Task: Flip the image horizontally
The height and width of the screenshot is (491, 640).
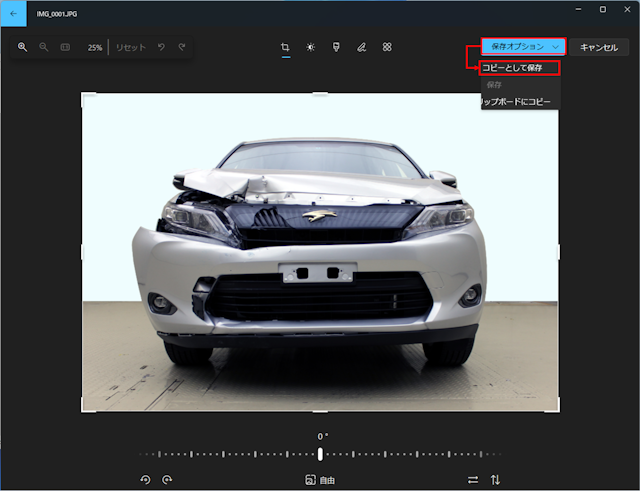Action: (473, 480)
